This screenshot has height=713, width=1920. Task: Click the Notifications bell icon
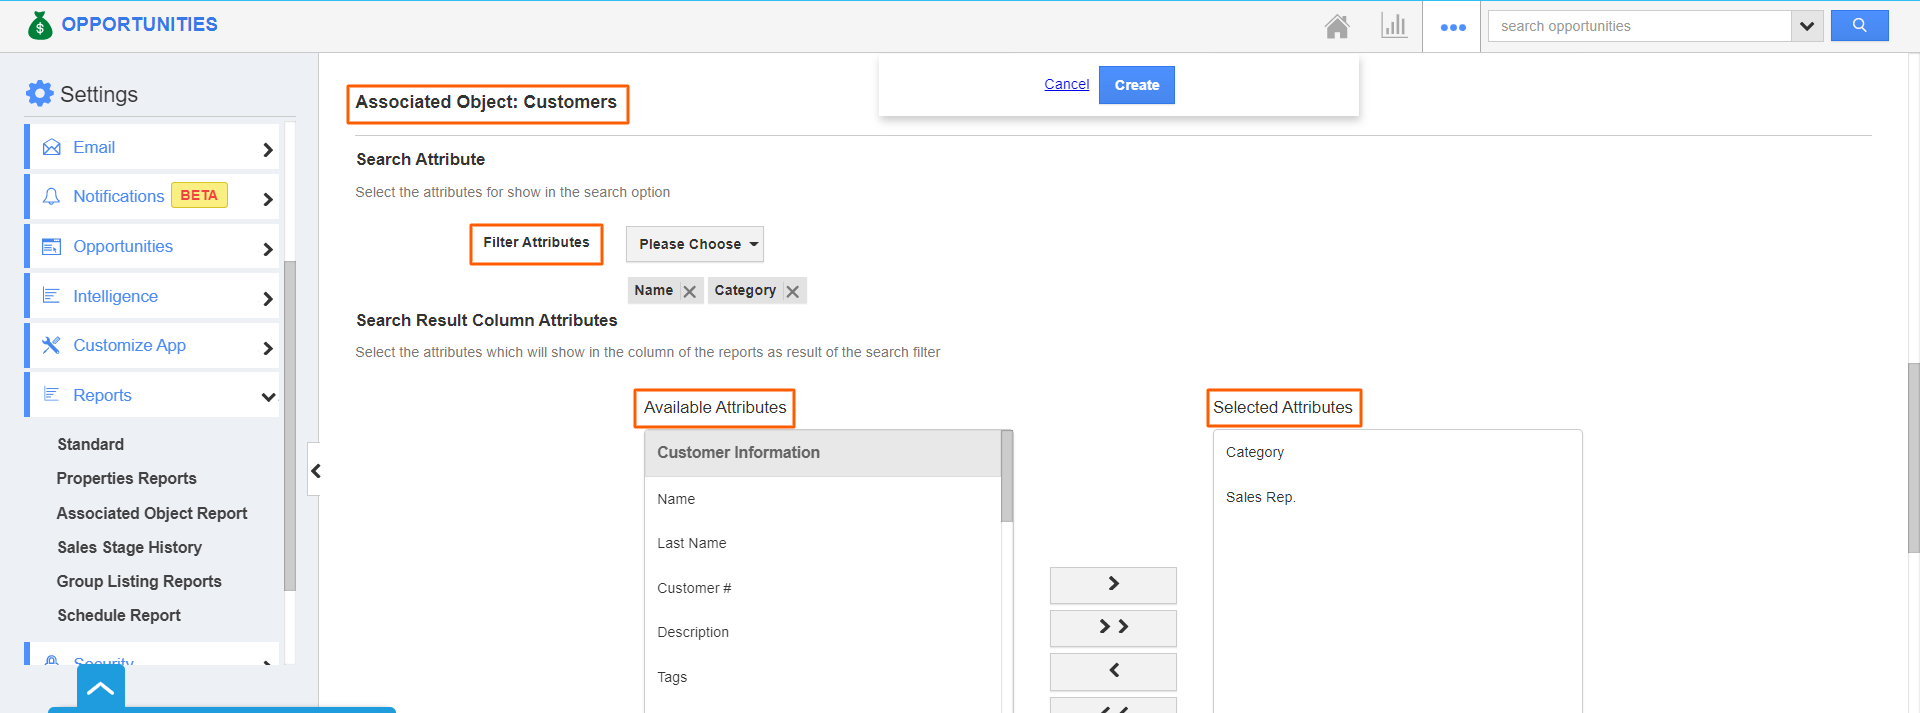[52, 197]
